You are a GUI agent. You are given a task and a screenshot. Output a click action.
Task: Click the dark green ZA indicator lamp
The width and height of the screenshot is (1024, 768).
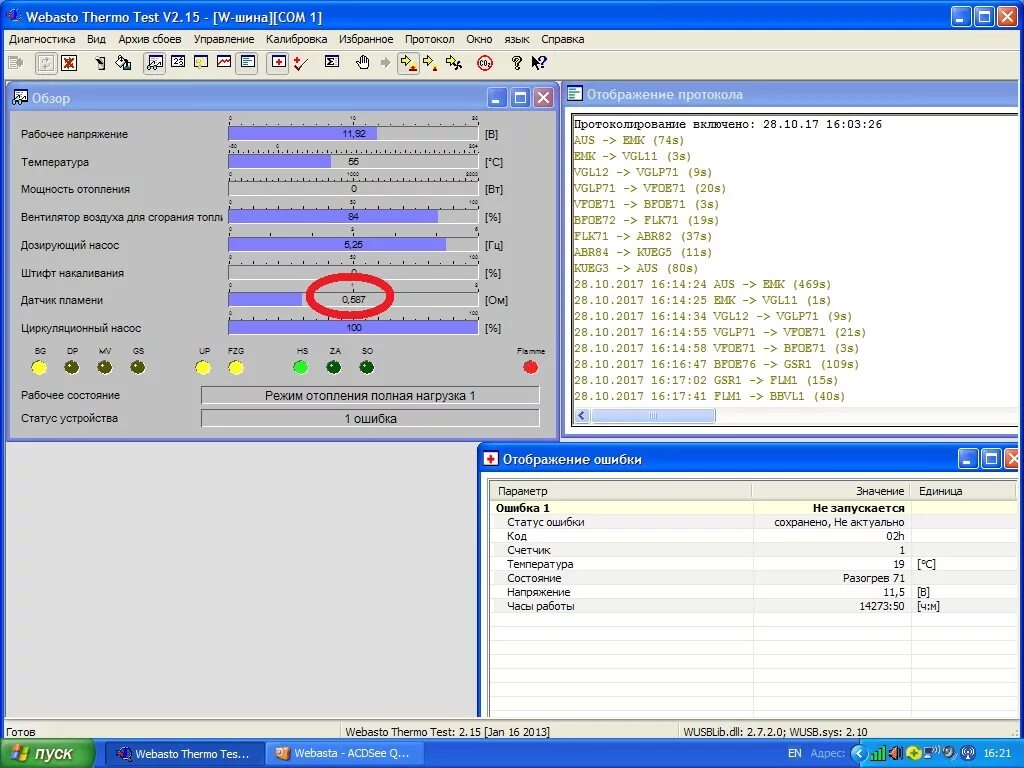(334, 367)
